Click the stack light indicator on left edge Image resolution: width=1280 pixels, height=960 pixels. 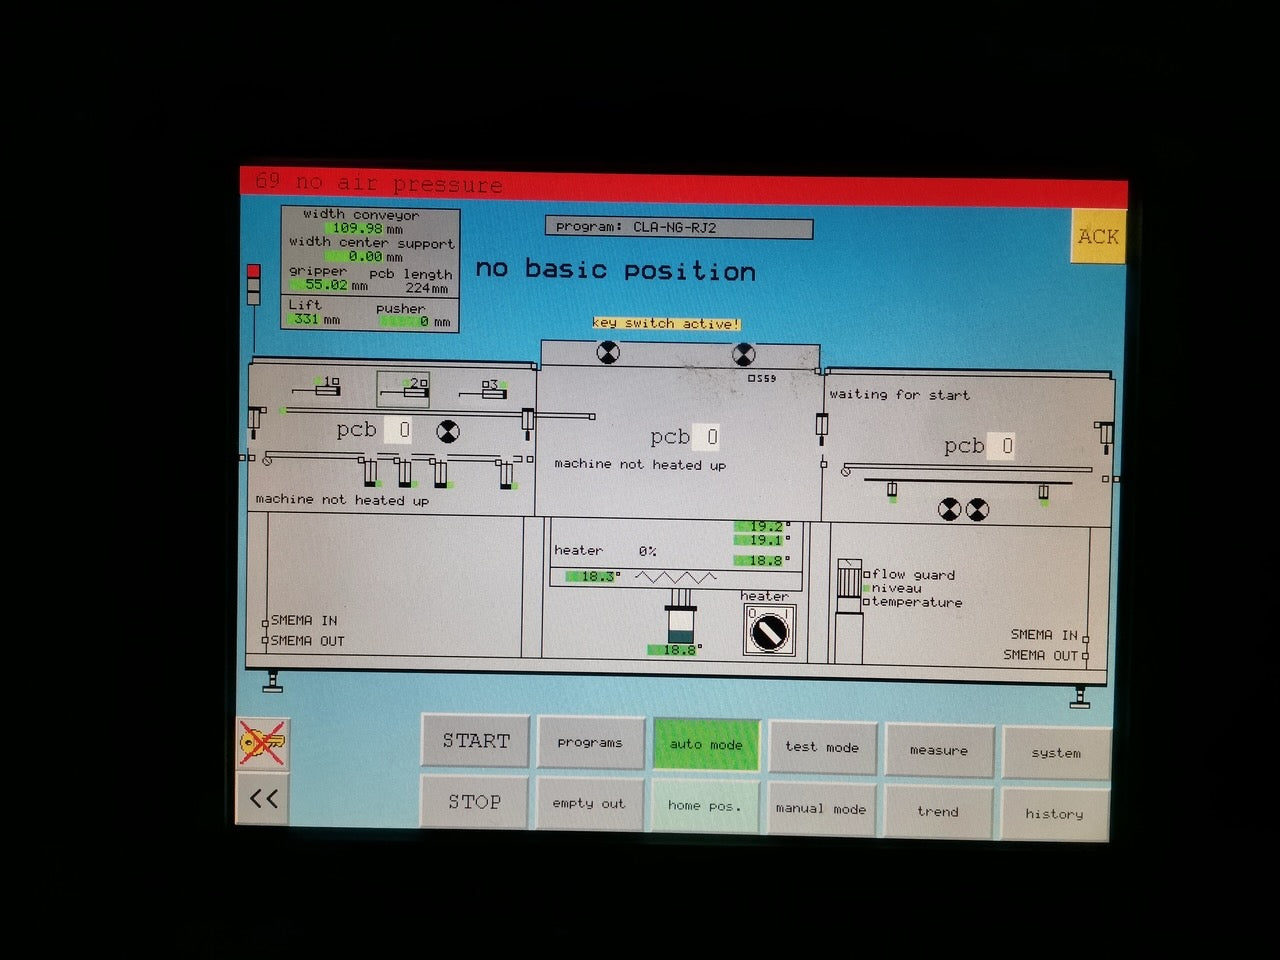[252, 285]
